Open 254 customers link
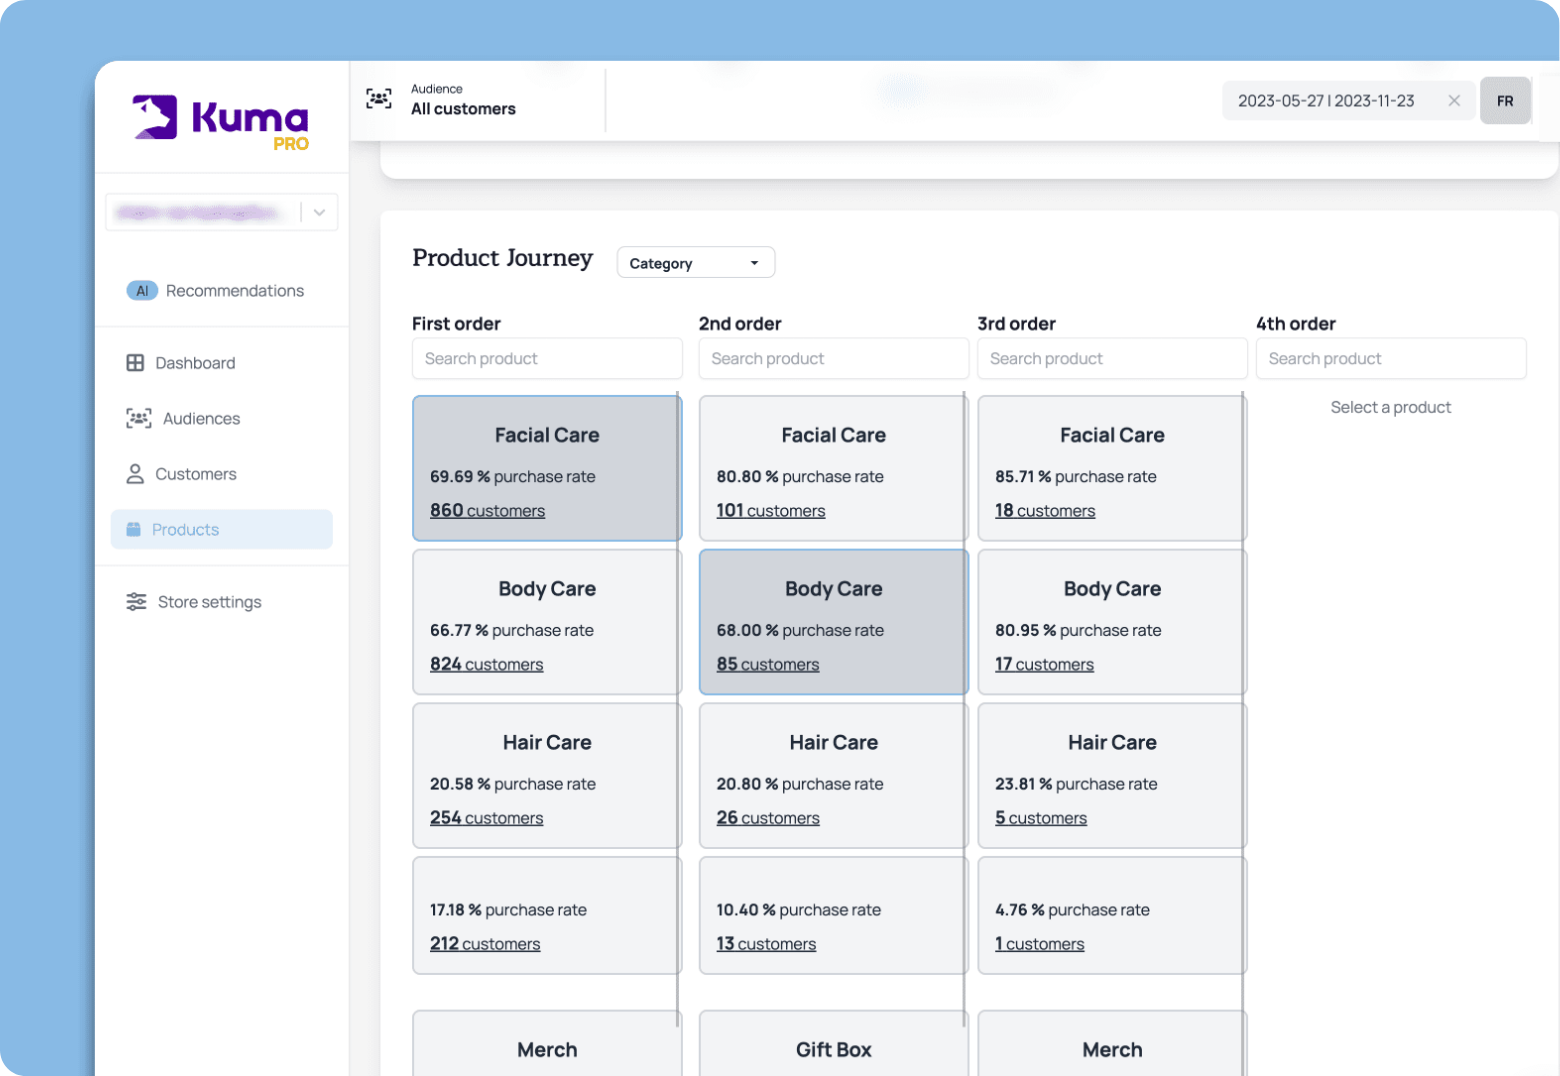This screenshot has height=1076, width=1560. pos(486,818)
